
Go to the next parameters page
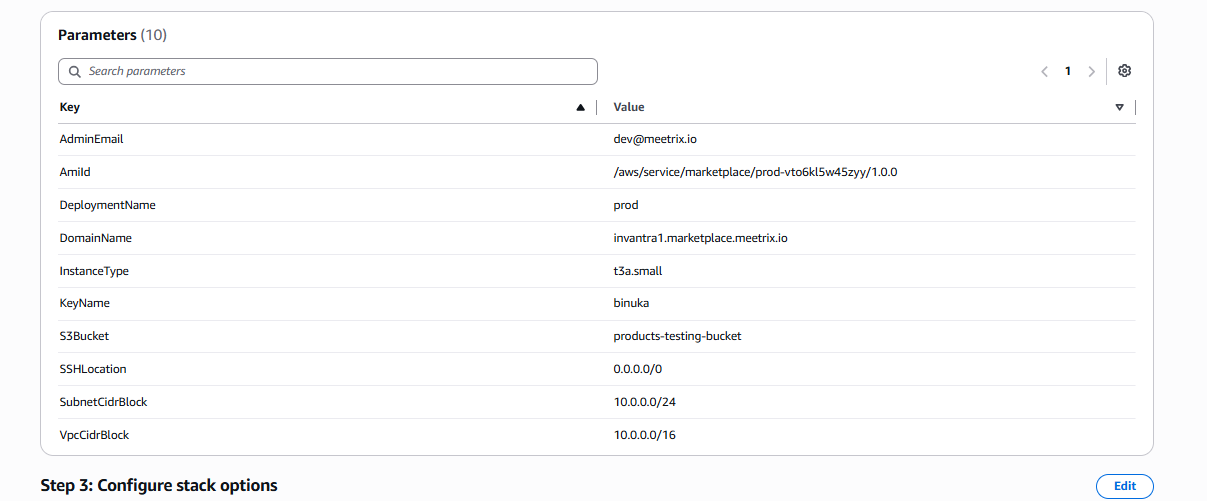pos(1091,71)
